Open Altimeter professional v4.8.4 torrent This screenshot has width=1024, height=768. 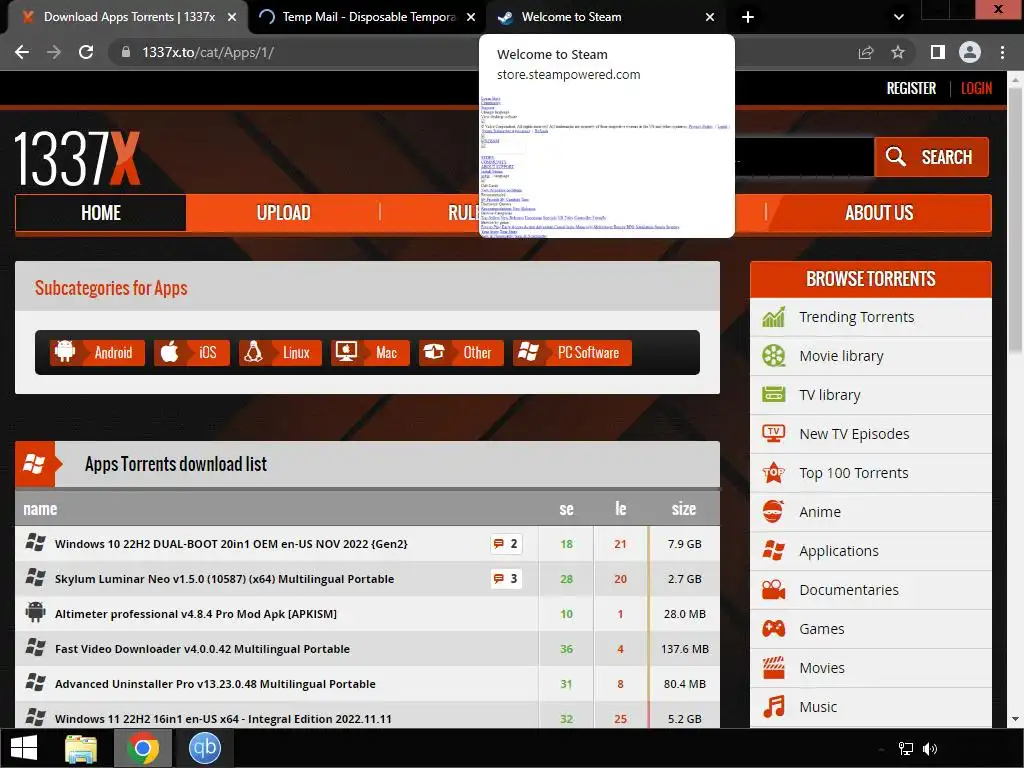pyautogui.click(x=196, y=614)
